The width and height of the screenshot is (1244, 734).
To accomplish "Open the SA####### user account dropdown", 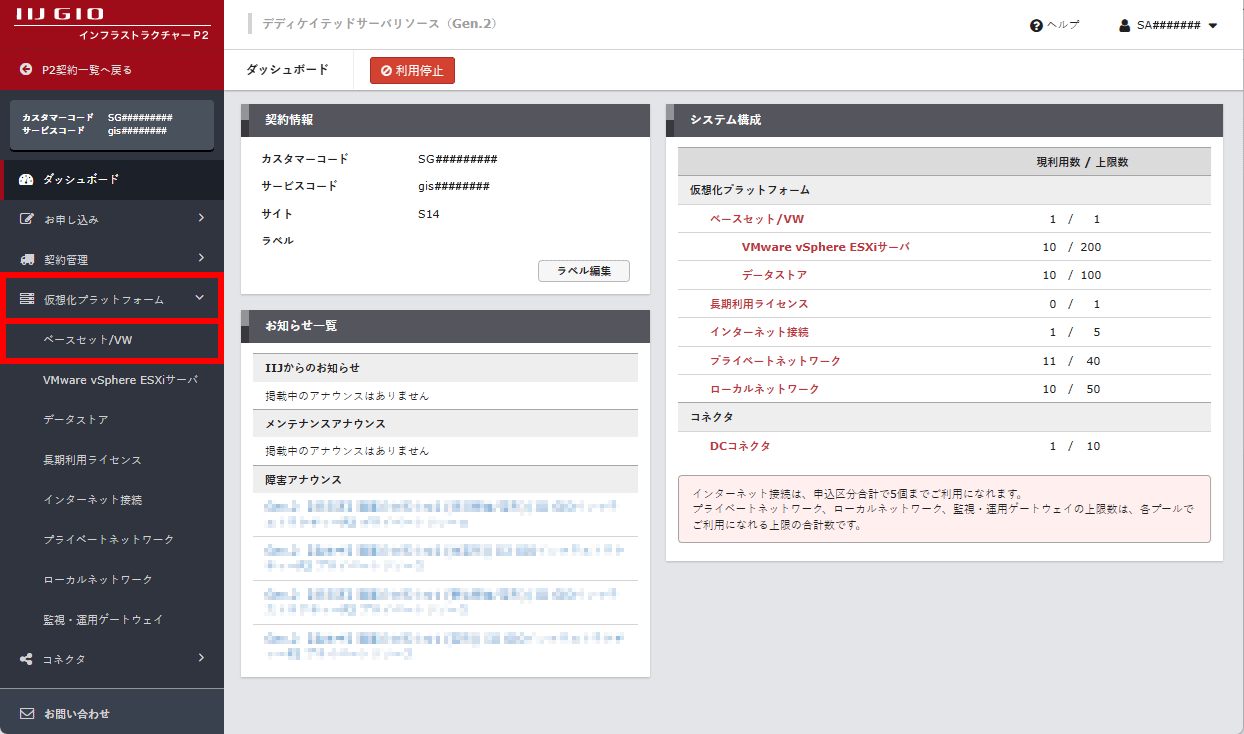I will click(x=1168, y=25).
